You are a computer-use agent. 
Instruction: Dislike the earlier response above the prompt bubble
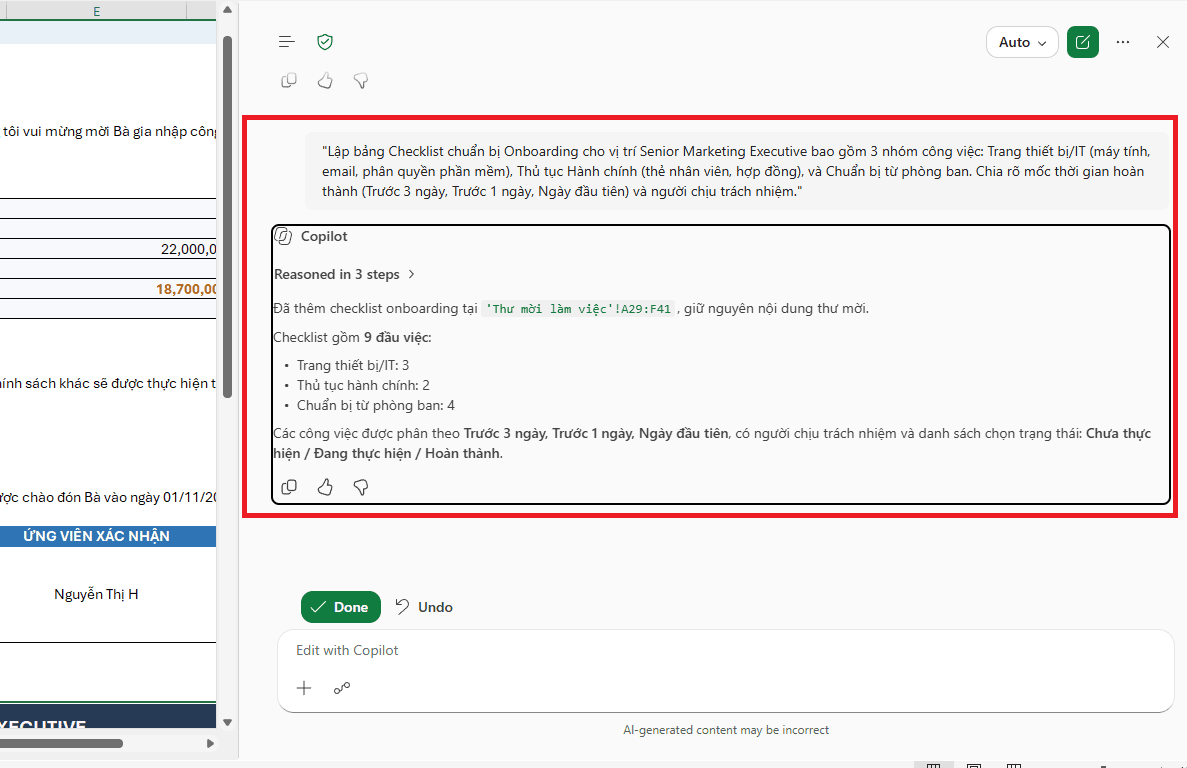pos(361,80)
